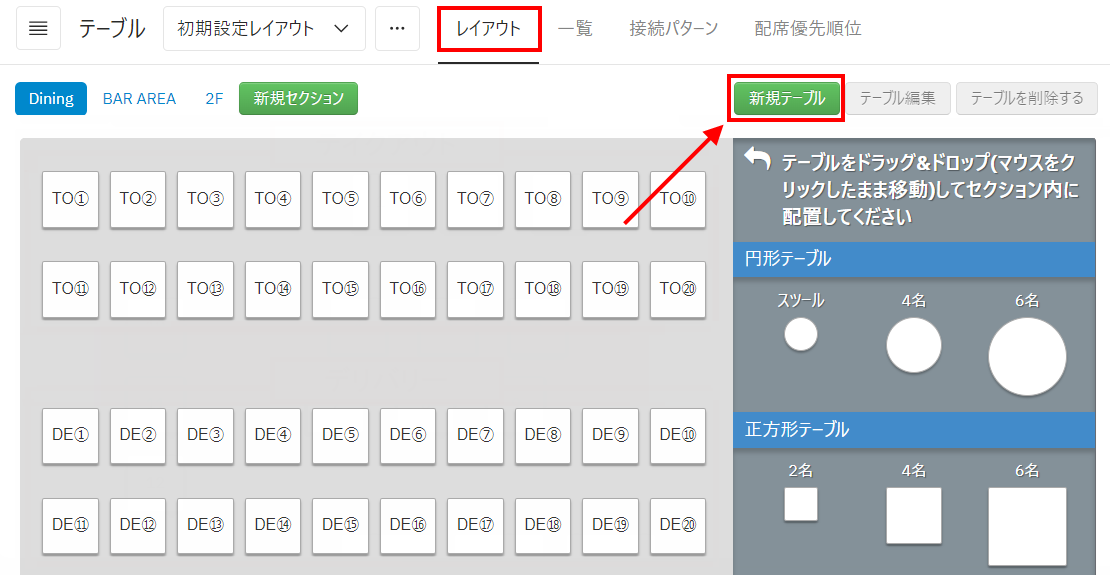The image size is (1110, 575).
Task: Open the 初期設定レイアウト layout dropdown
Action: tap(264, 29)
